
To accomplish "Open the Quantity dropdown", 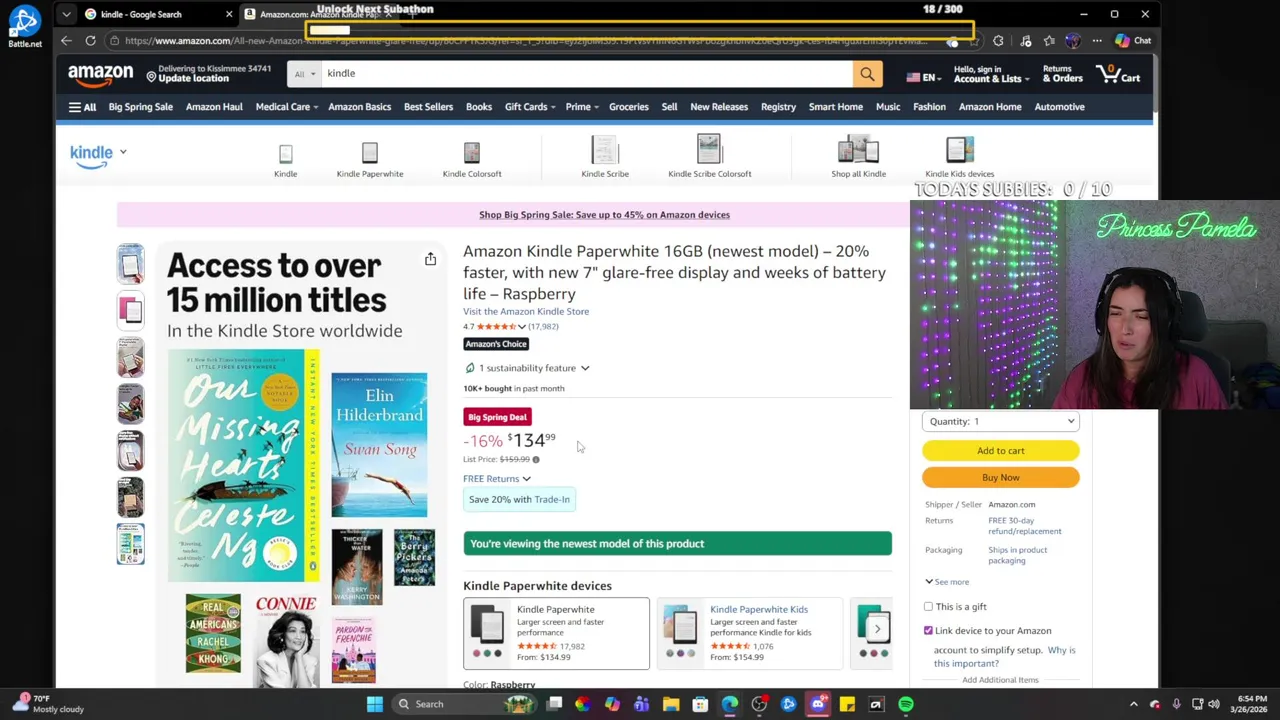I will click(1000, 422).
